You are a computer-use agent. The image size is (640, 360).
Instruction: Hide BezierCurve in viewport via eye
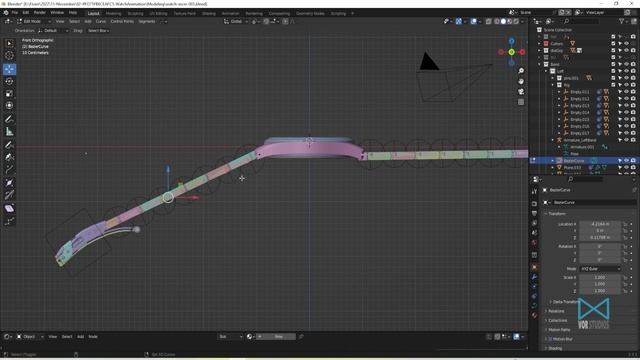tap(627, 160)
